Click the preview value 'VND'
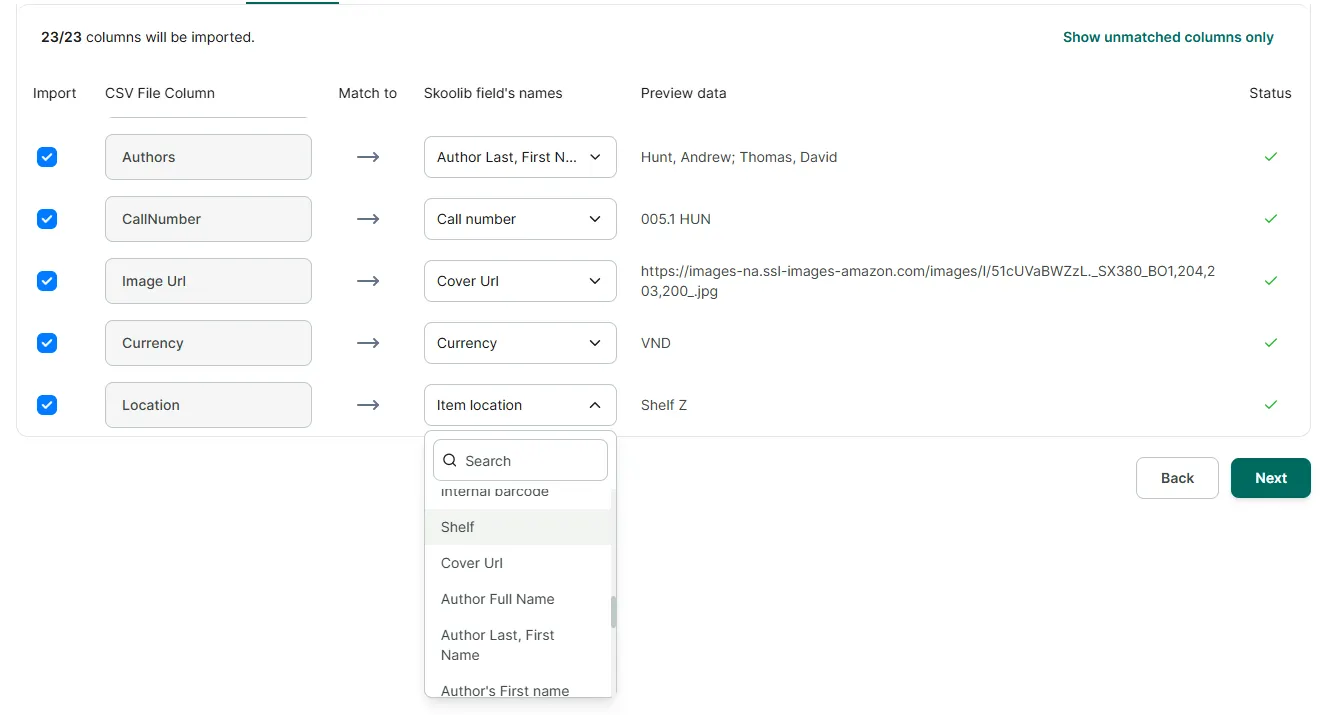This screenshot has height=715, width=1322. [656, 343]
